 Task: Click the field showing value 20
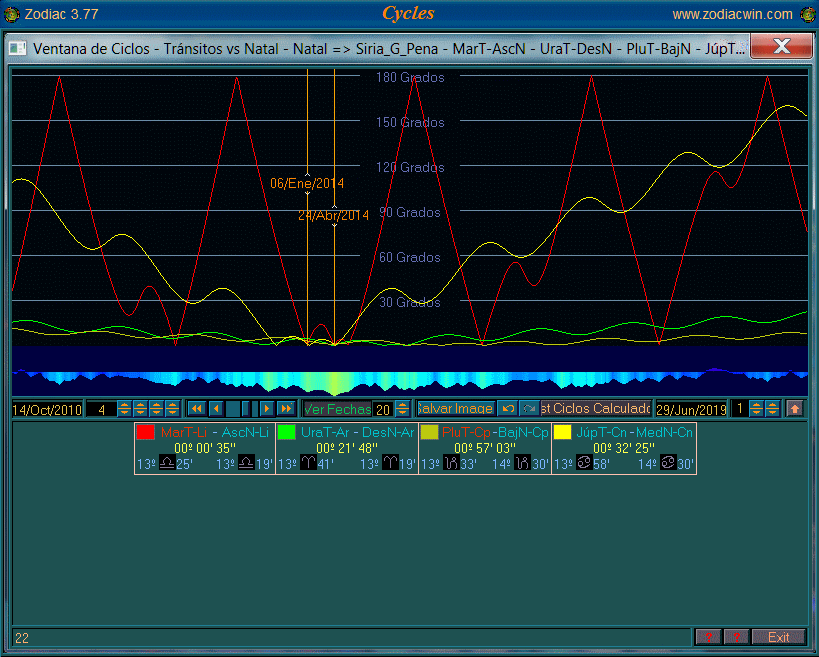[x=383, y=409]
